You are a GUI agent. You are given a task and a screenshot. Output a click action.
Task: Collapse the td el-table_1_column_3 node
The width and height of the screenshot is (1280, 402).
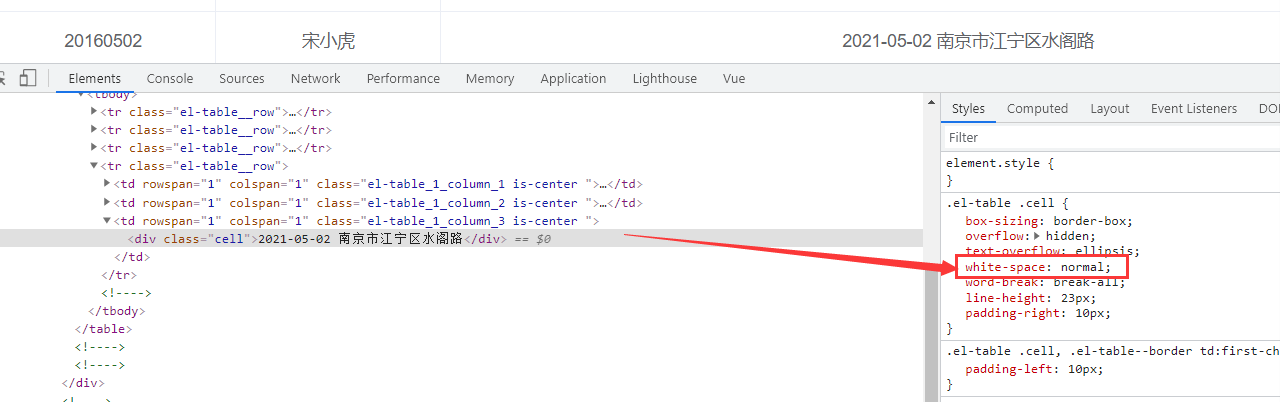click(108, 221)
